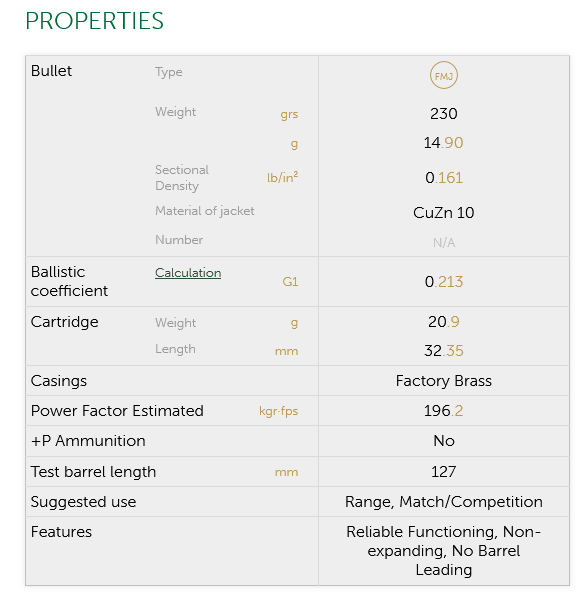588x607 pixels.
Task: Click the Reliable Functioning features text
Action: (420, 532)
